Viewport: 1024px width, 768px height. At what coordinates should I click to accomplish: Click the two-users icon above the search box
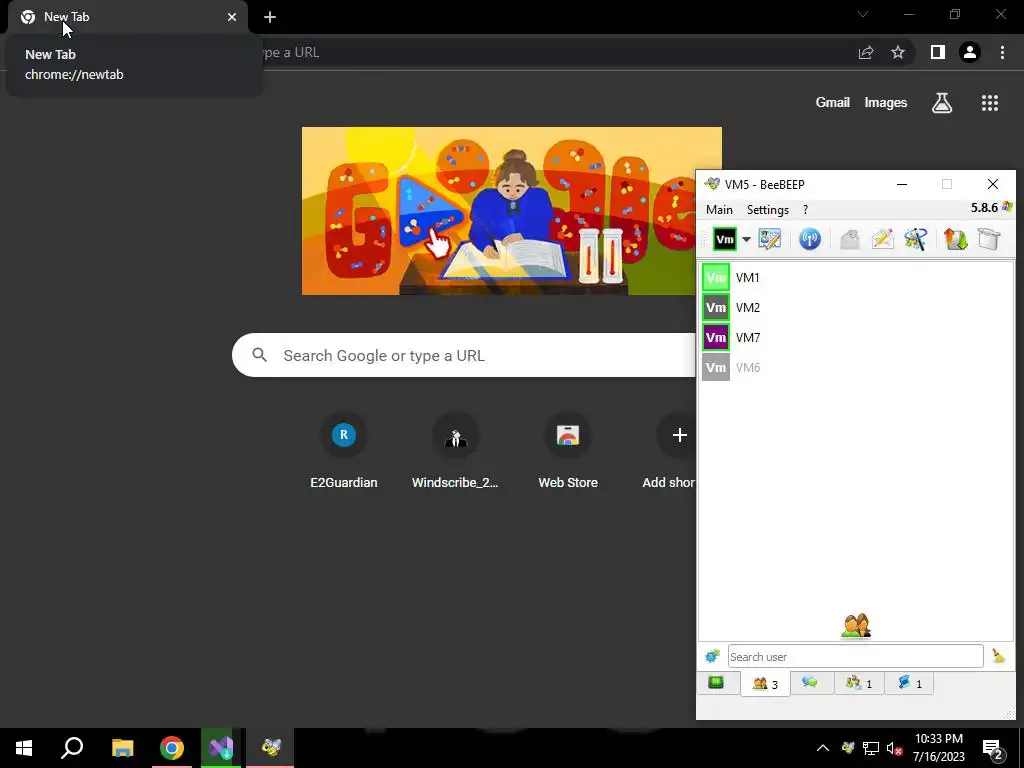856,626
